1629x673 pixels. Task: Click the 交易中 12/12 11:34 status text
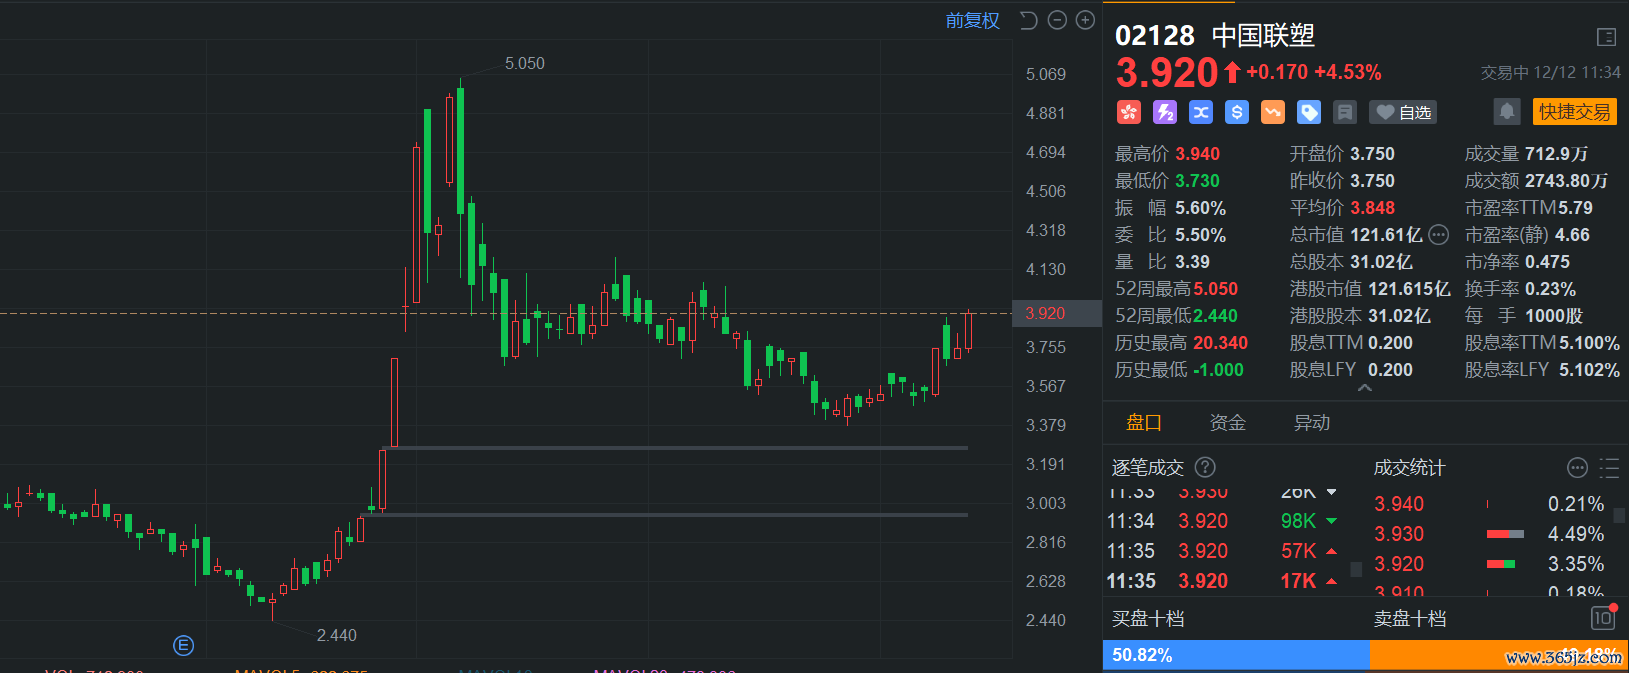pyautogui.click(x=1551, y=72)
